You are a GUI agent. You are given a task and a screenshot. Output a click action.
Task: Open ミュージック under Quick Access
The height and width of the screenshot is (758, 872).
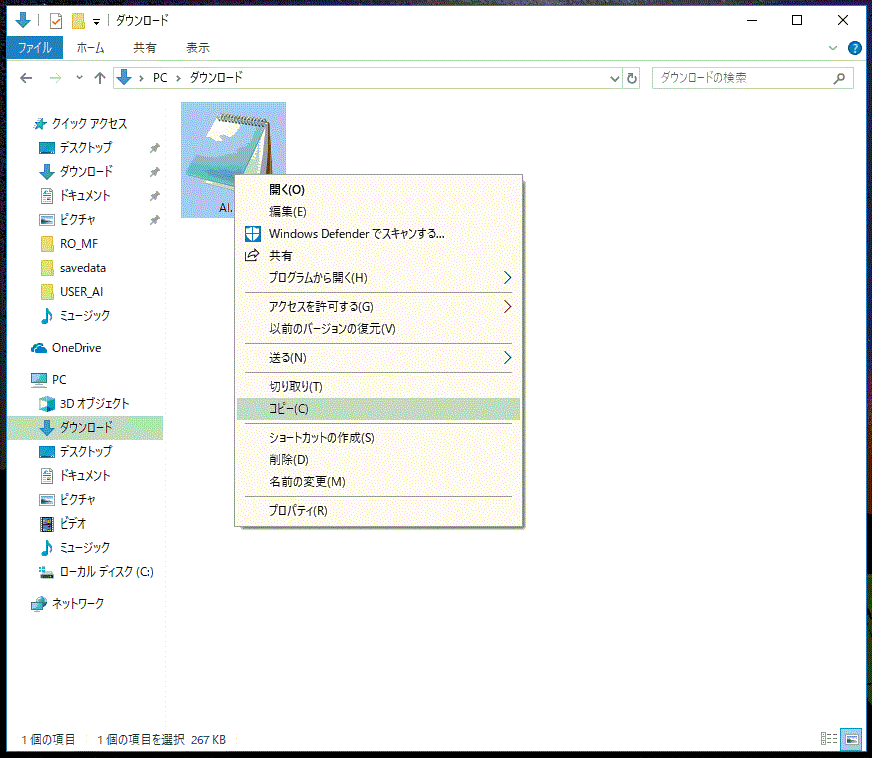(x=85, y=316)
